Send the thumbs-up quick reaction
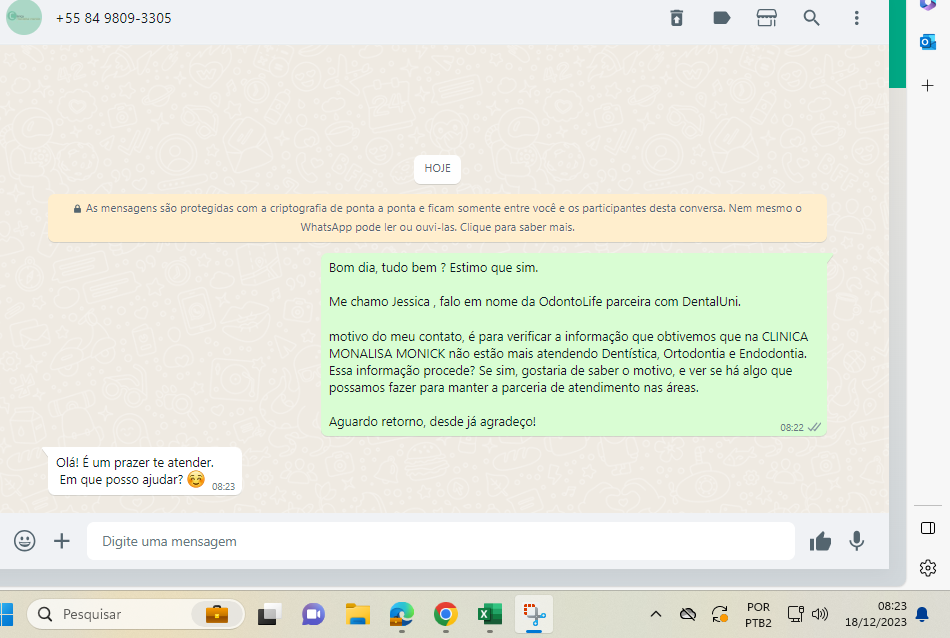Screen dimensions: 950x638 [x=821, y=541]
